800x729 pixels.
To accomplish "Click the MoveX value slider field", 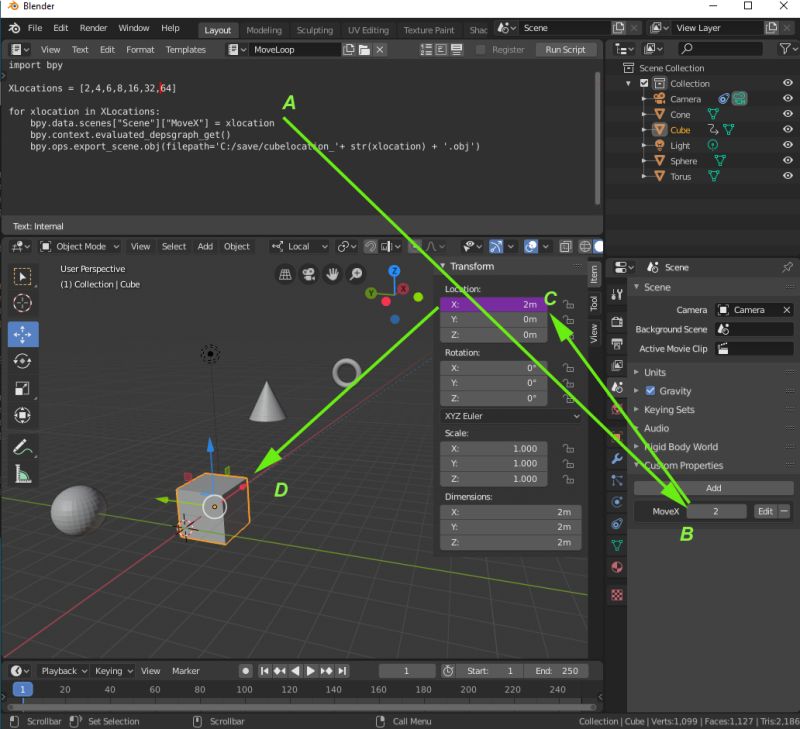I will [716, 512].
